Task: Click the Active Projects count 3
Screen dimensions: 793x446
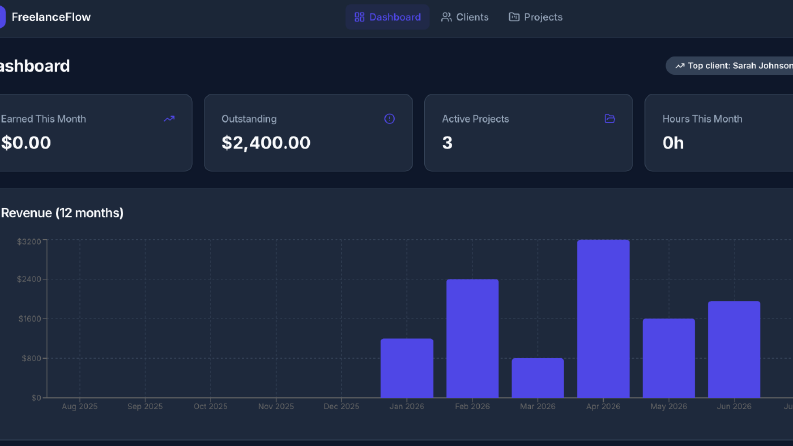Action: click(447, 143)
